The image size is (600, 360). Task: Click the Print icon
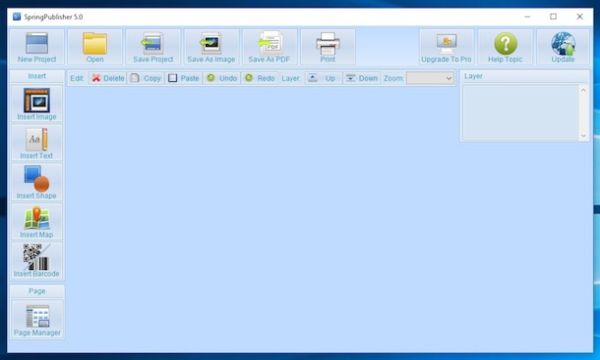(x=328, y=47)
